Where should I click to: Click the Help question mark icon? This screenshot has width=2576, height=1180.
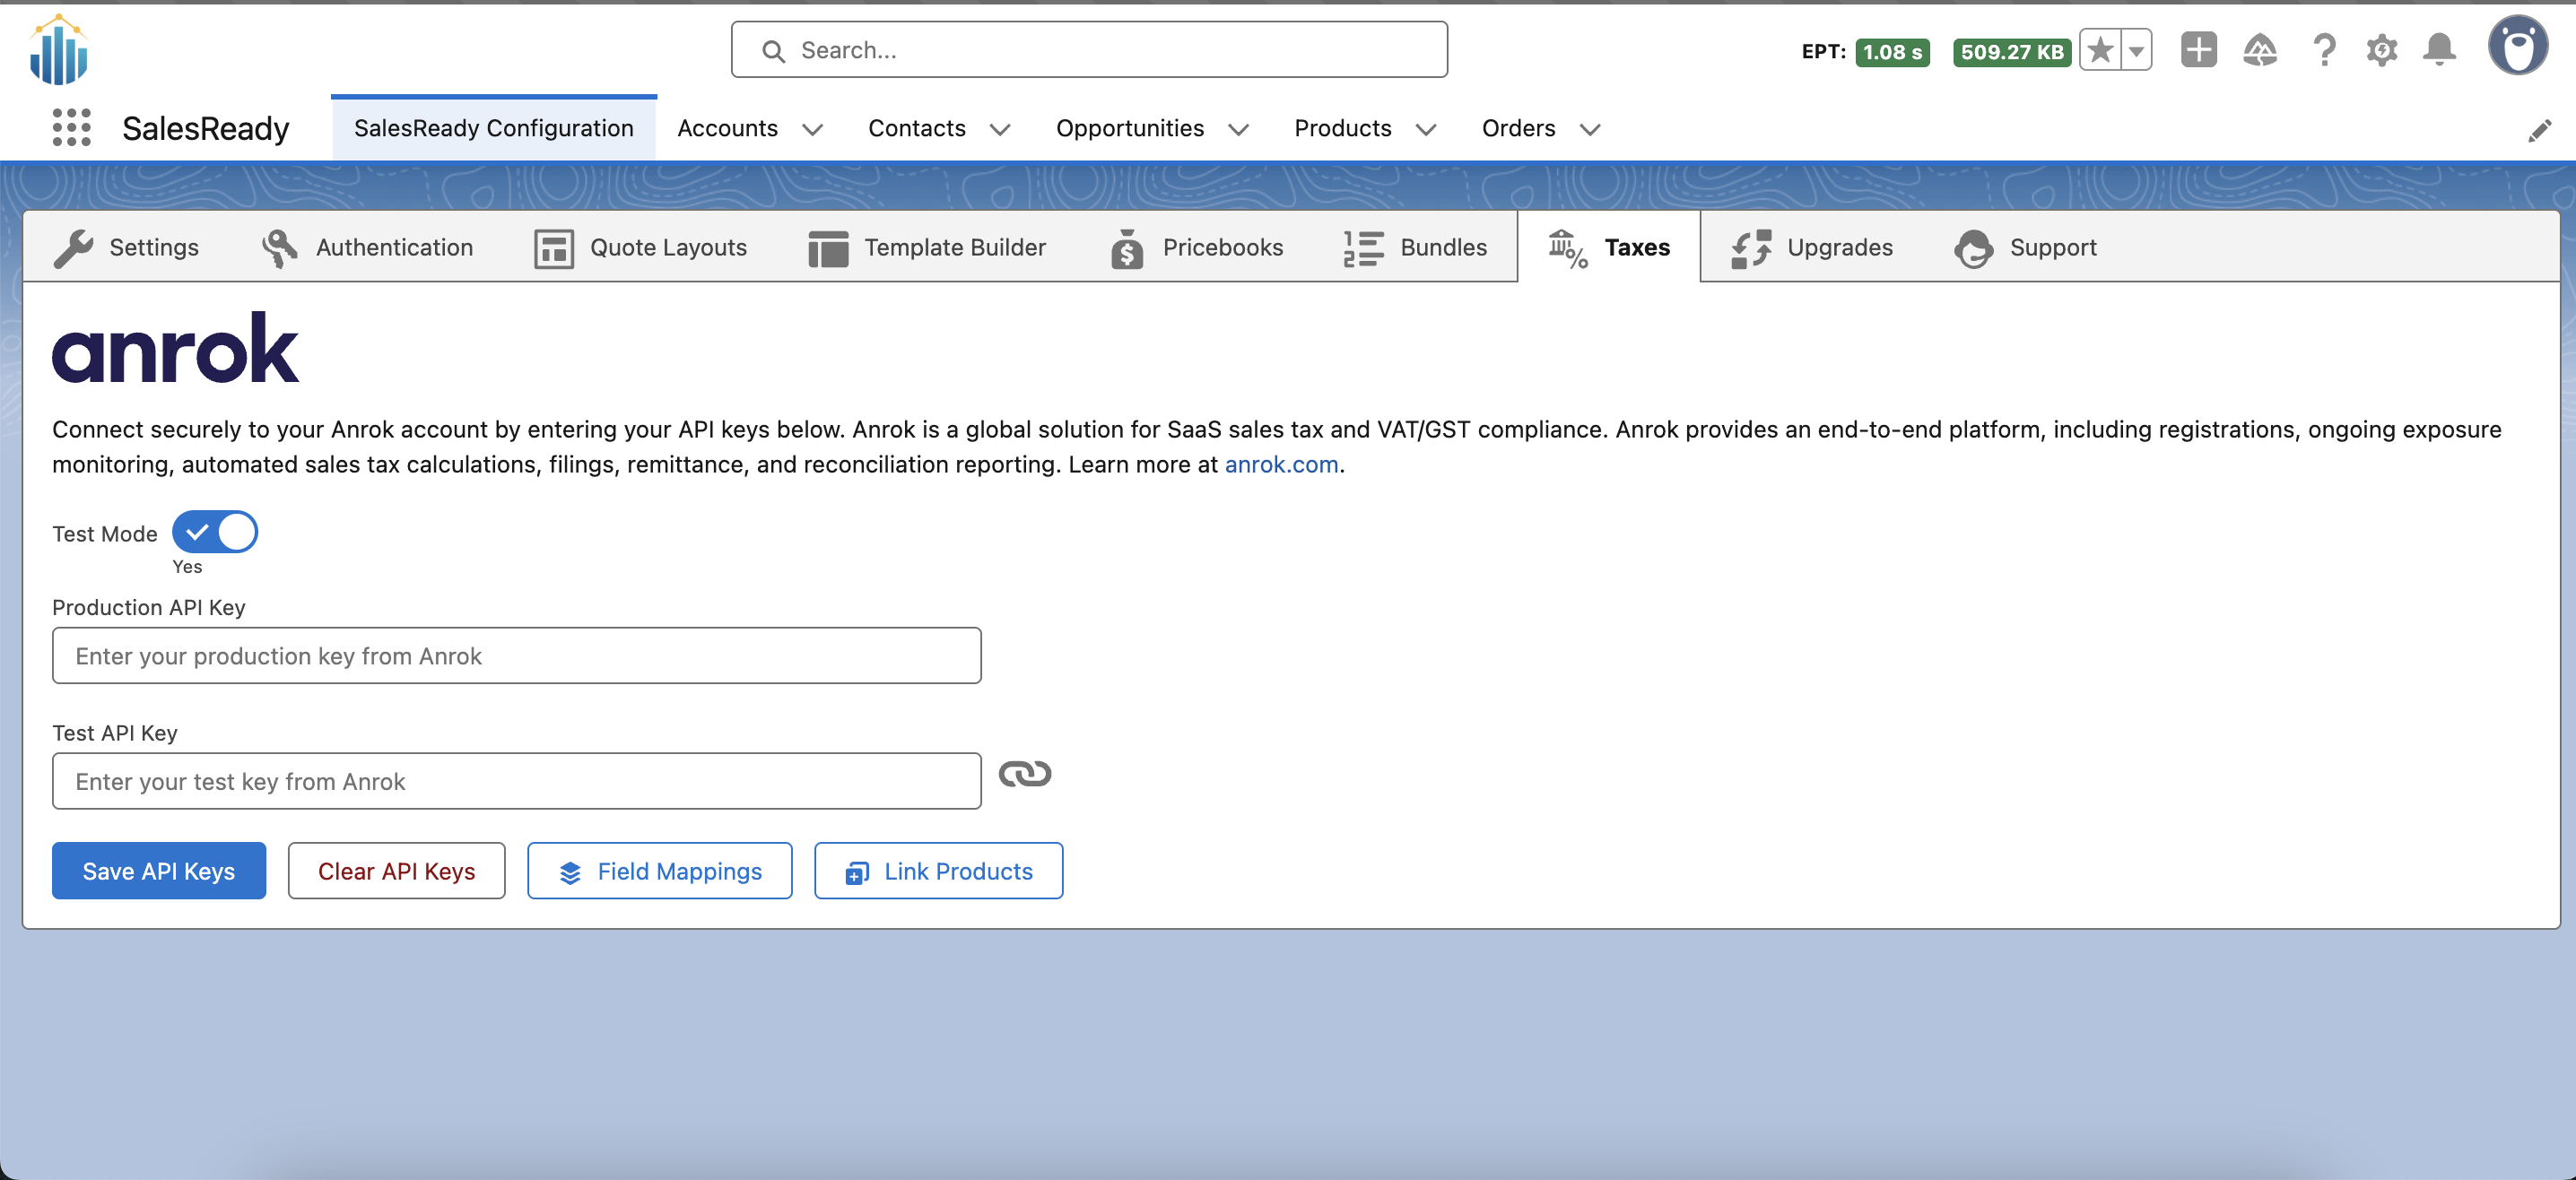point(2324,50)
